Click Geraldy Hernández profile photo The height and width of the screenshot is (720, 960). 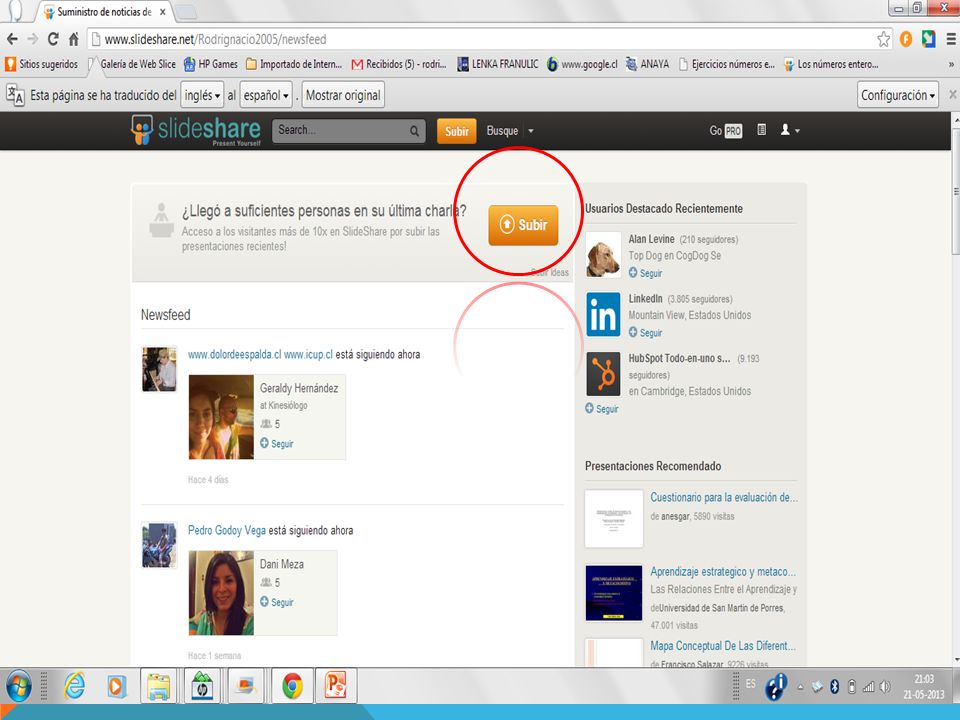[221, 417]
